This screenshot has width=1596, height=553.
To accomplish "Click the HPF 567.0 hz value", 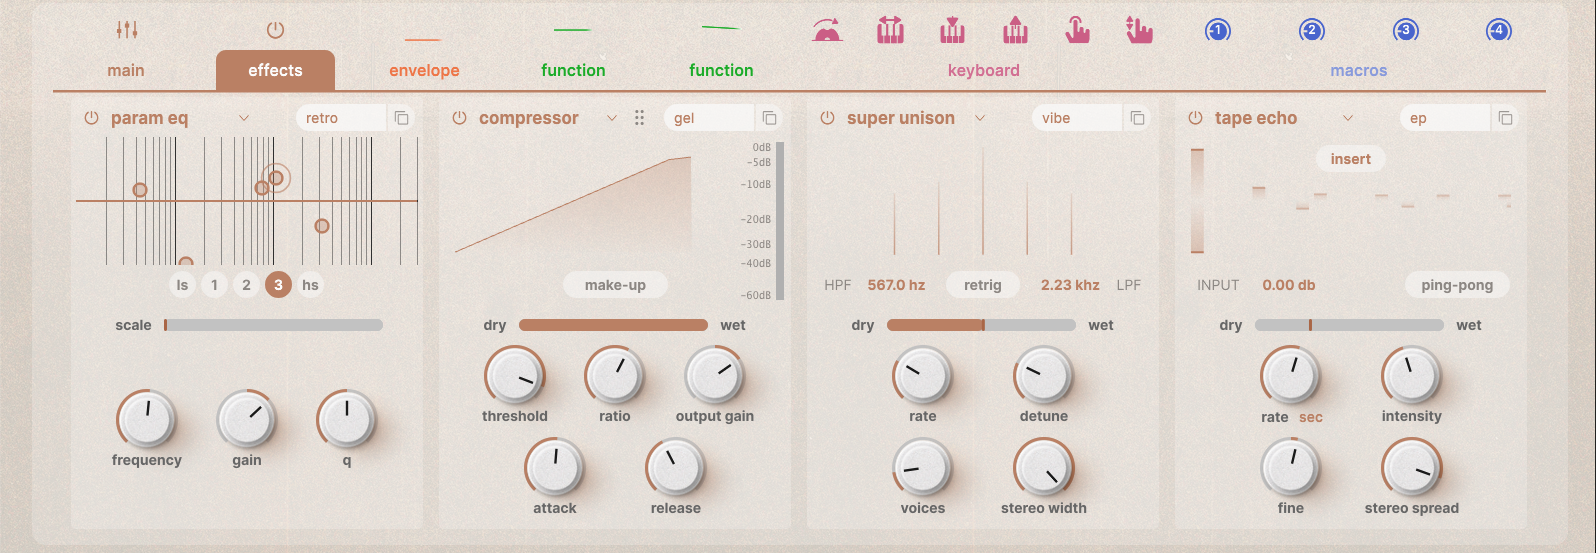I will [896, 285].
